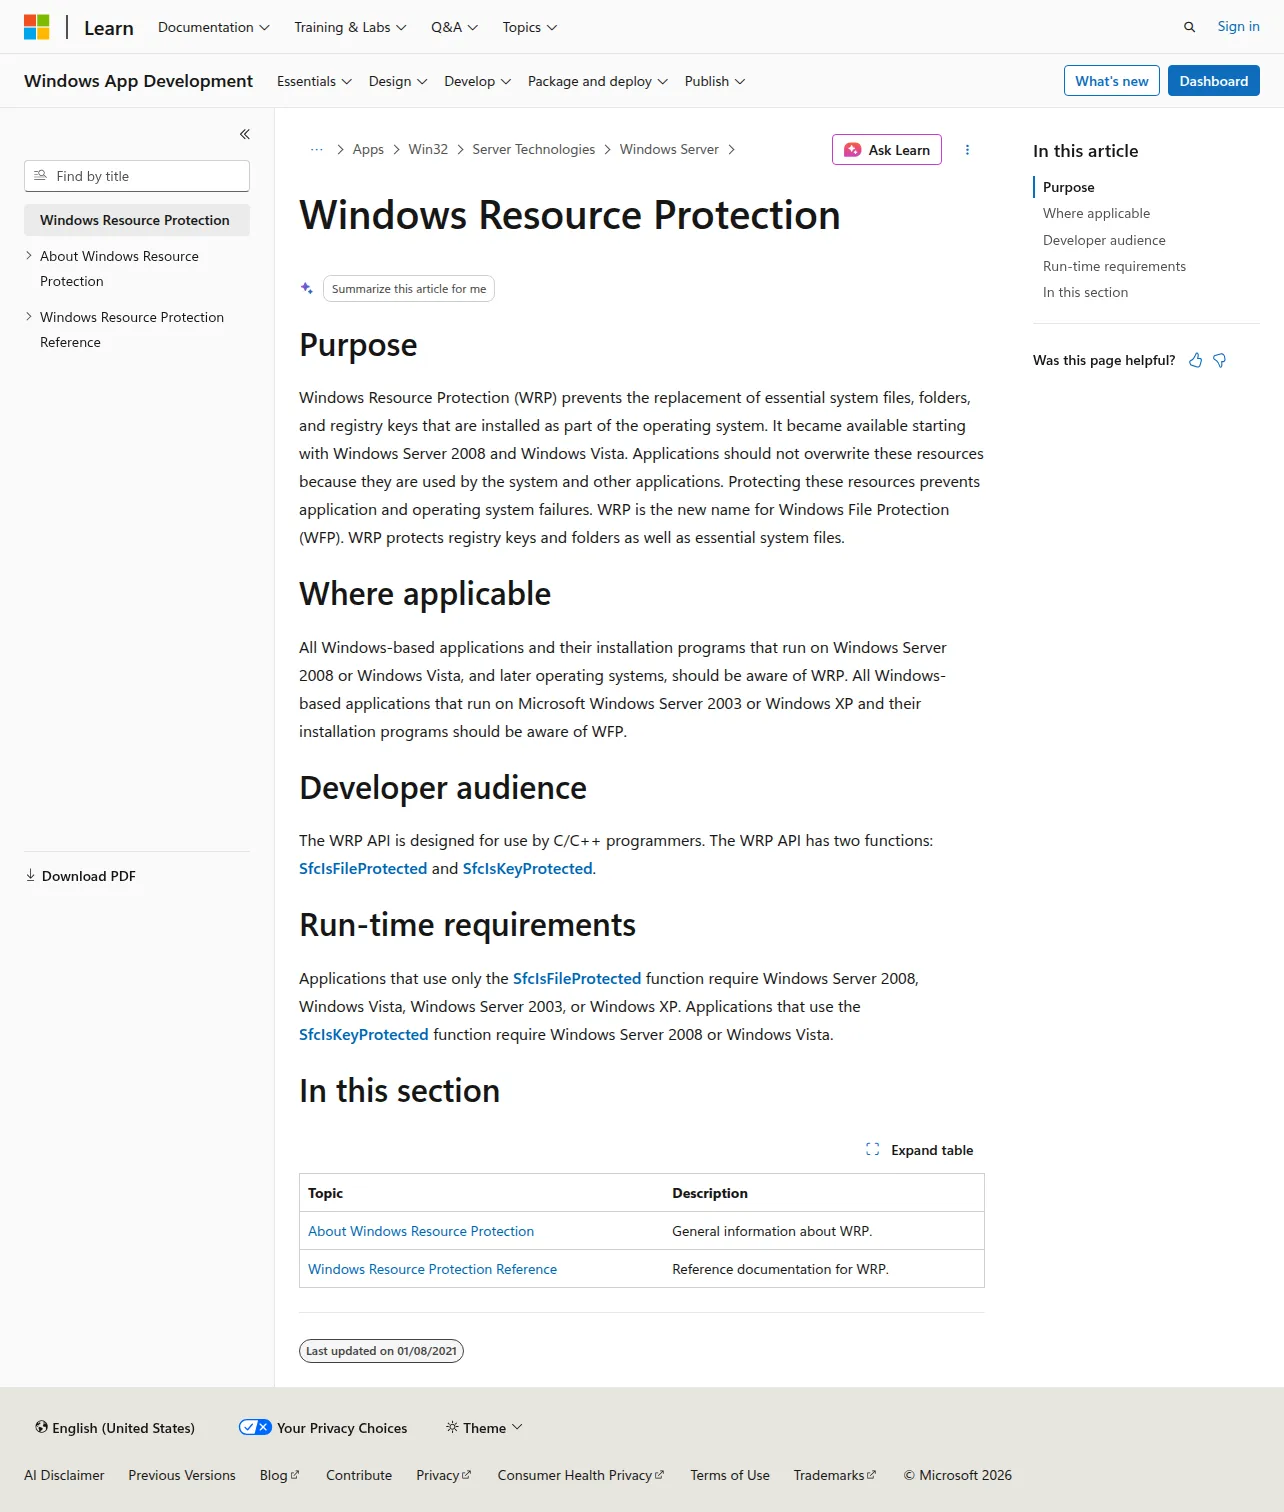The height and width of the screenshot is (1512, 1284).
Task: Expand the Topics menu
Action: (x=530, y=27)
